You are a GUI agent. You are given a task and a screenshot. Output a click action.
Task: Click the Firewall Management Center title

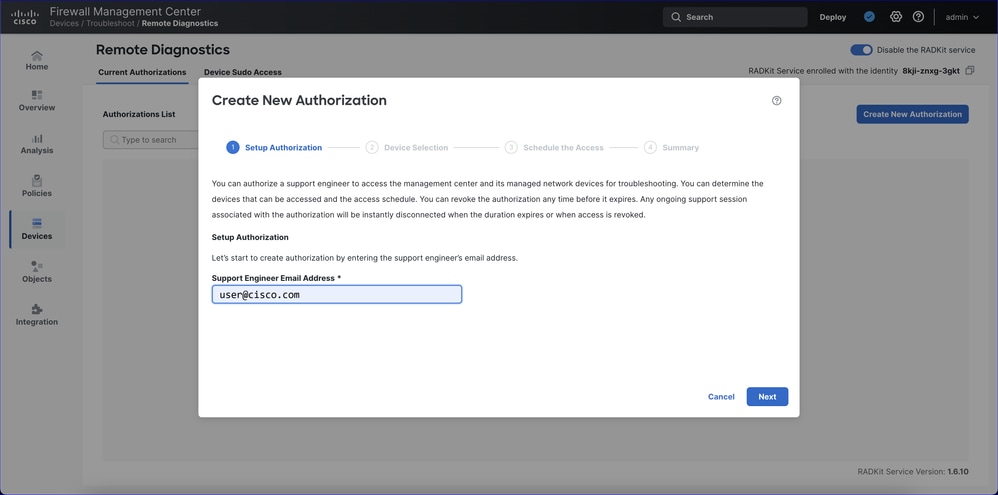point(125,11)
